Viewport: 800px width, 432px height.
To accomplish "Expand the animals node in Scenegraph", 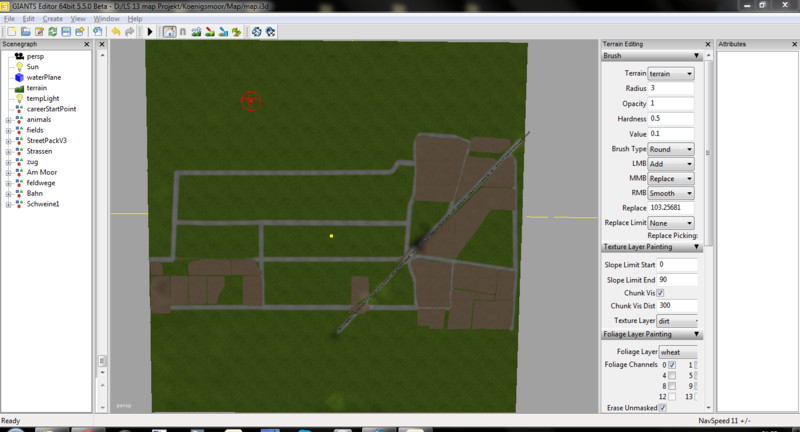I will (8, 120).
